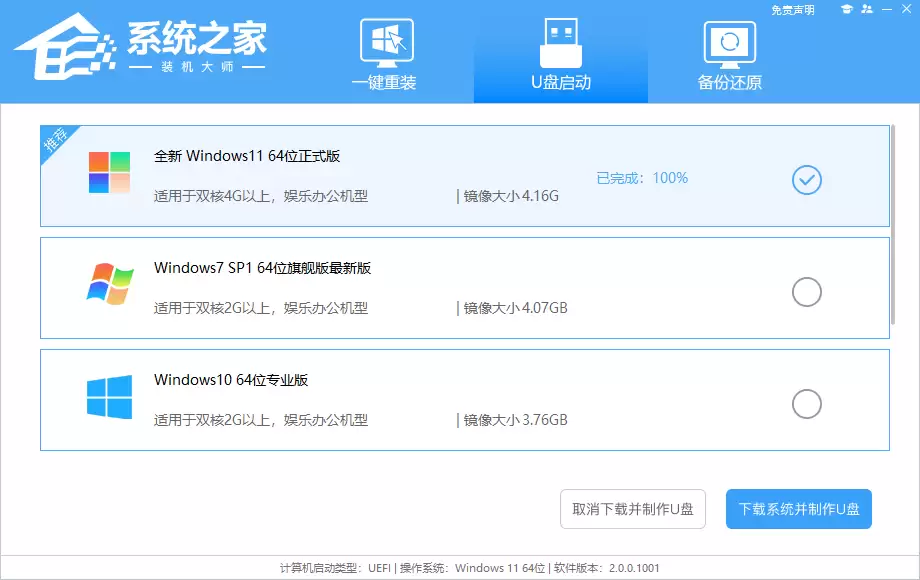Open tutorials via the graduation cap titlebar icon
920x580 pixels.
846,8
